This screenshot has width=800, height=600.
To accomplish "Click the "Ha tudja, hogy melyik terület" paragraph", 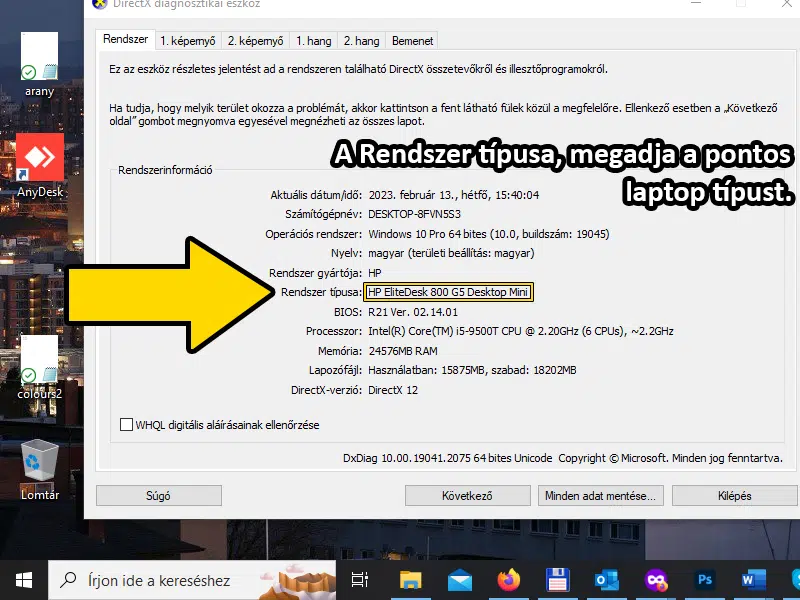I will tap(443, 115).
